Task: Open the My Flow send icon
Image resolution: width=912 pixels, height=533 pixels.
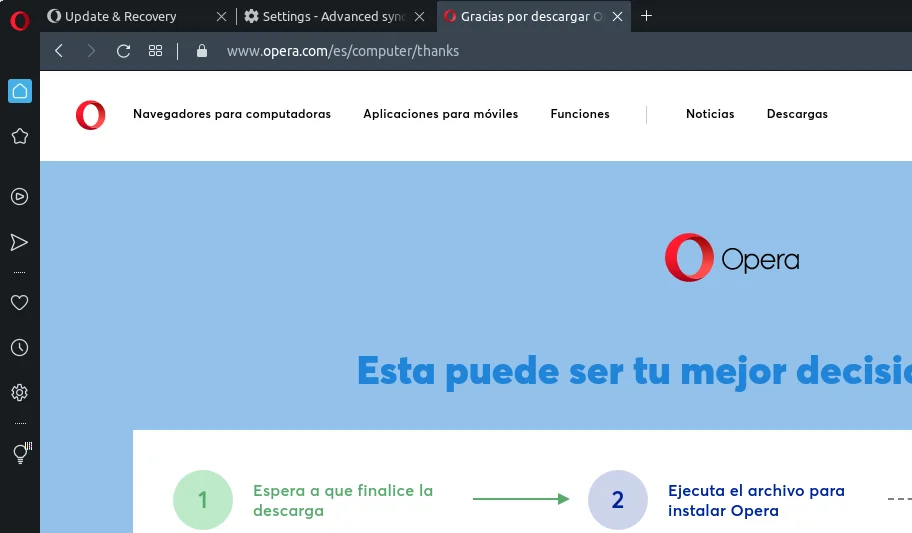Action: click(19, 242)
